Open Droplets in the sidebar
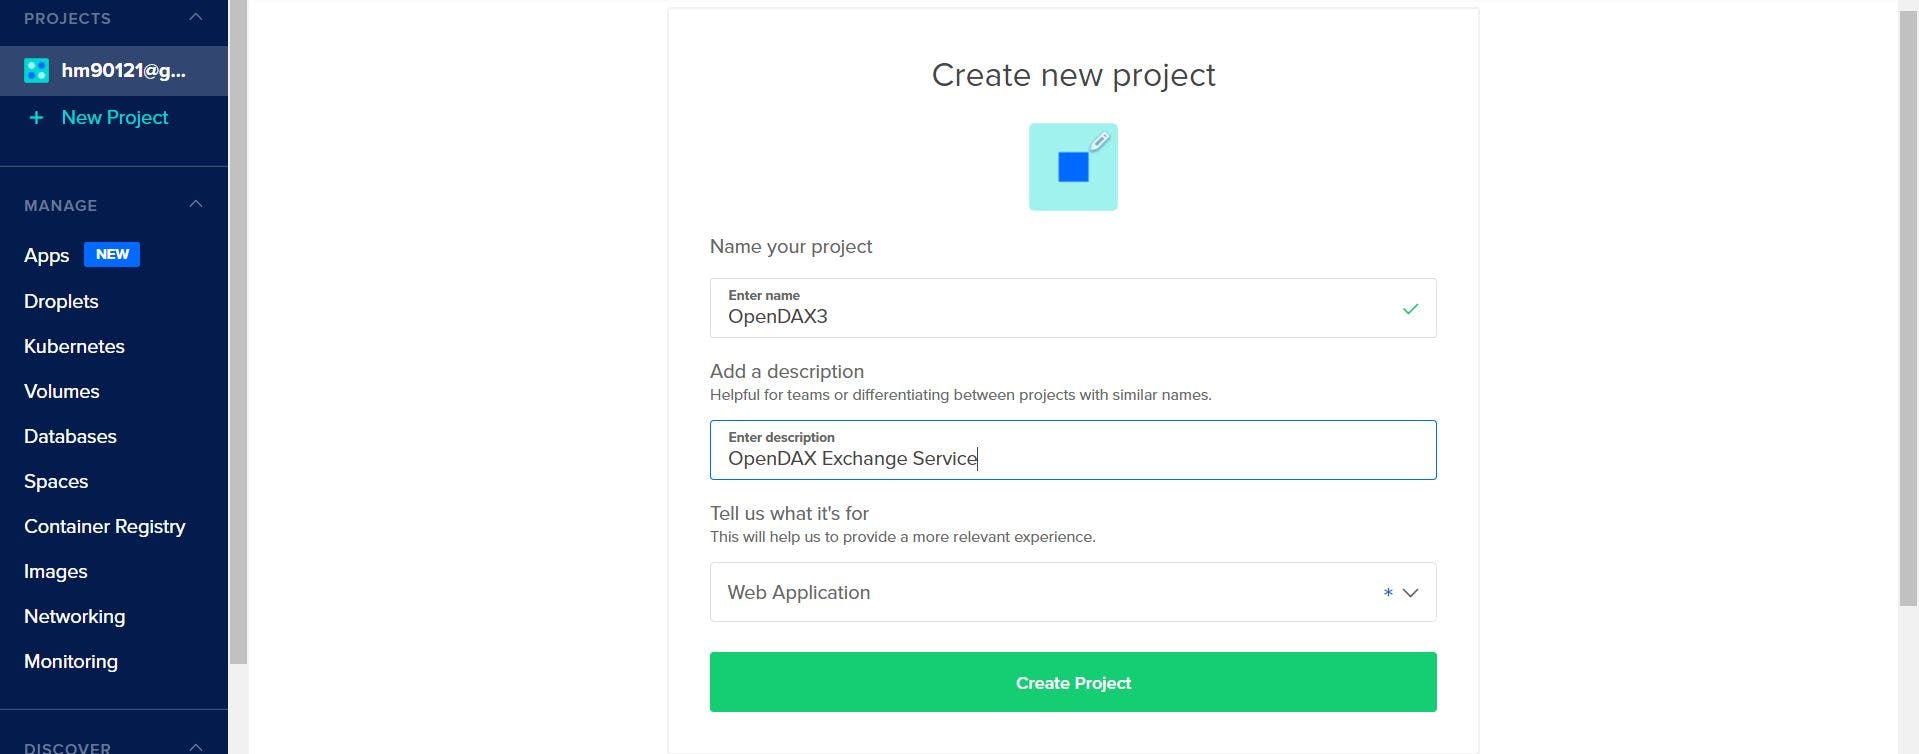Viewport: 1919px width, 754px height. point(61,301)
